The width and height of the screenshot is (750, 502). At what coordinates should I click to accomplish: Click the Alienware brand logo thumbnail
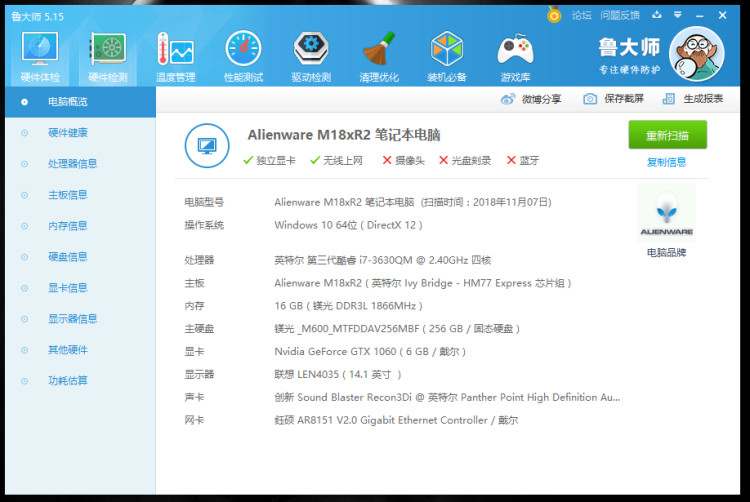click(x=666, y=213)
